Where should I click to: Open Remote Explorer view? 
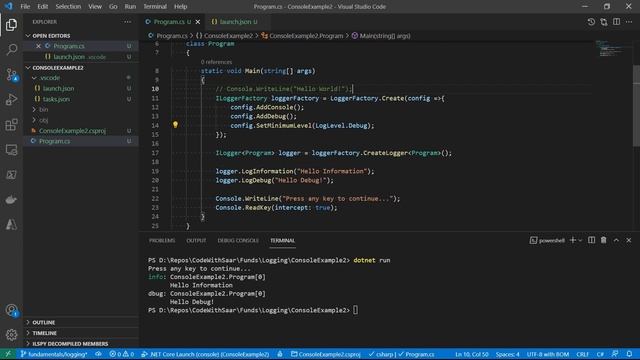[x=11, y=150]
